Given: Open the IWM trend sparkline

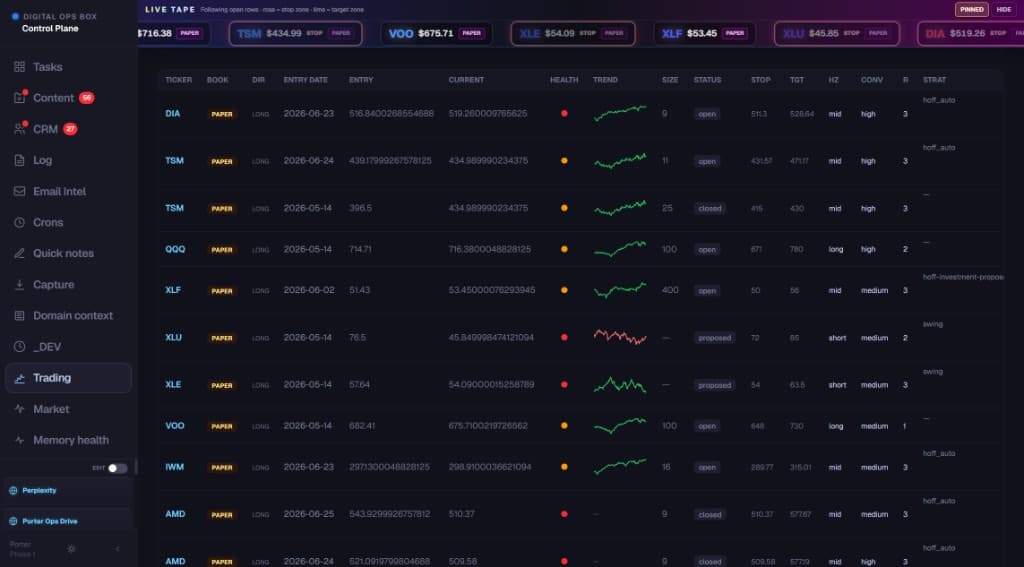Looking at the screenshot, I should point(620,466).
